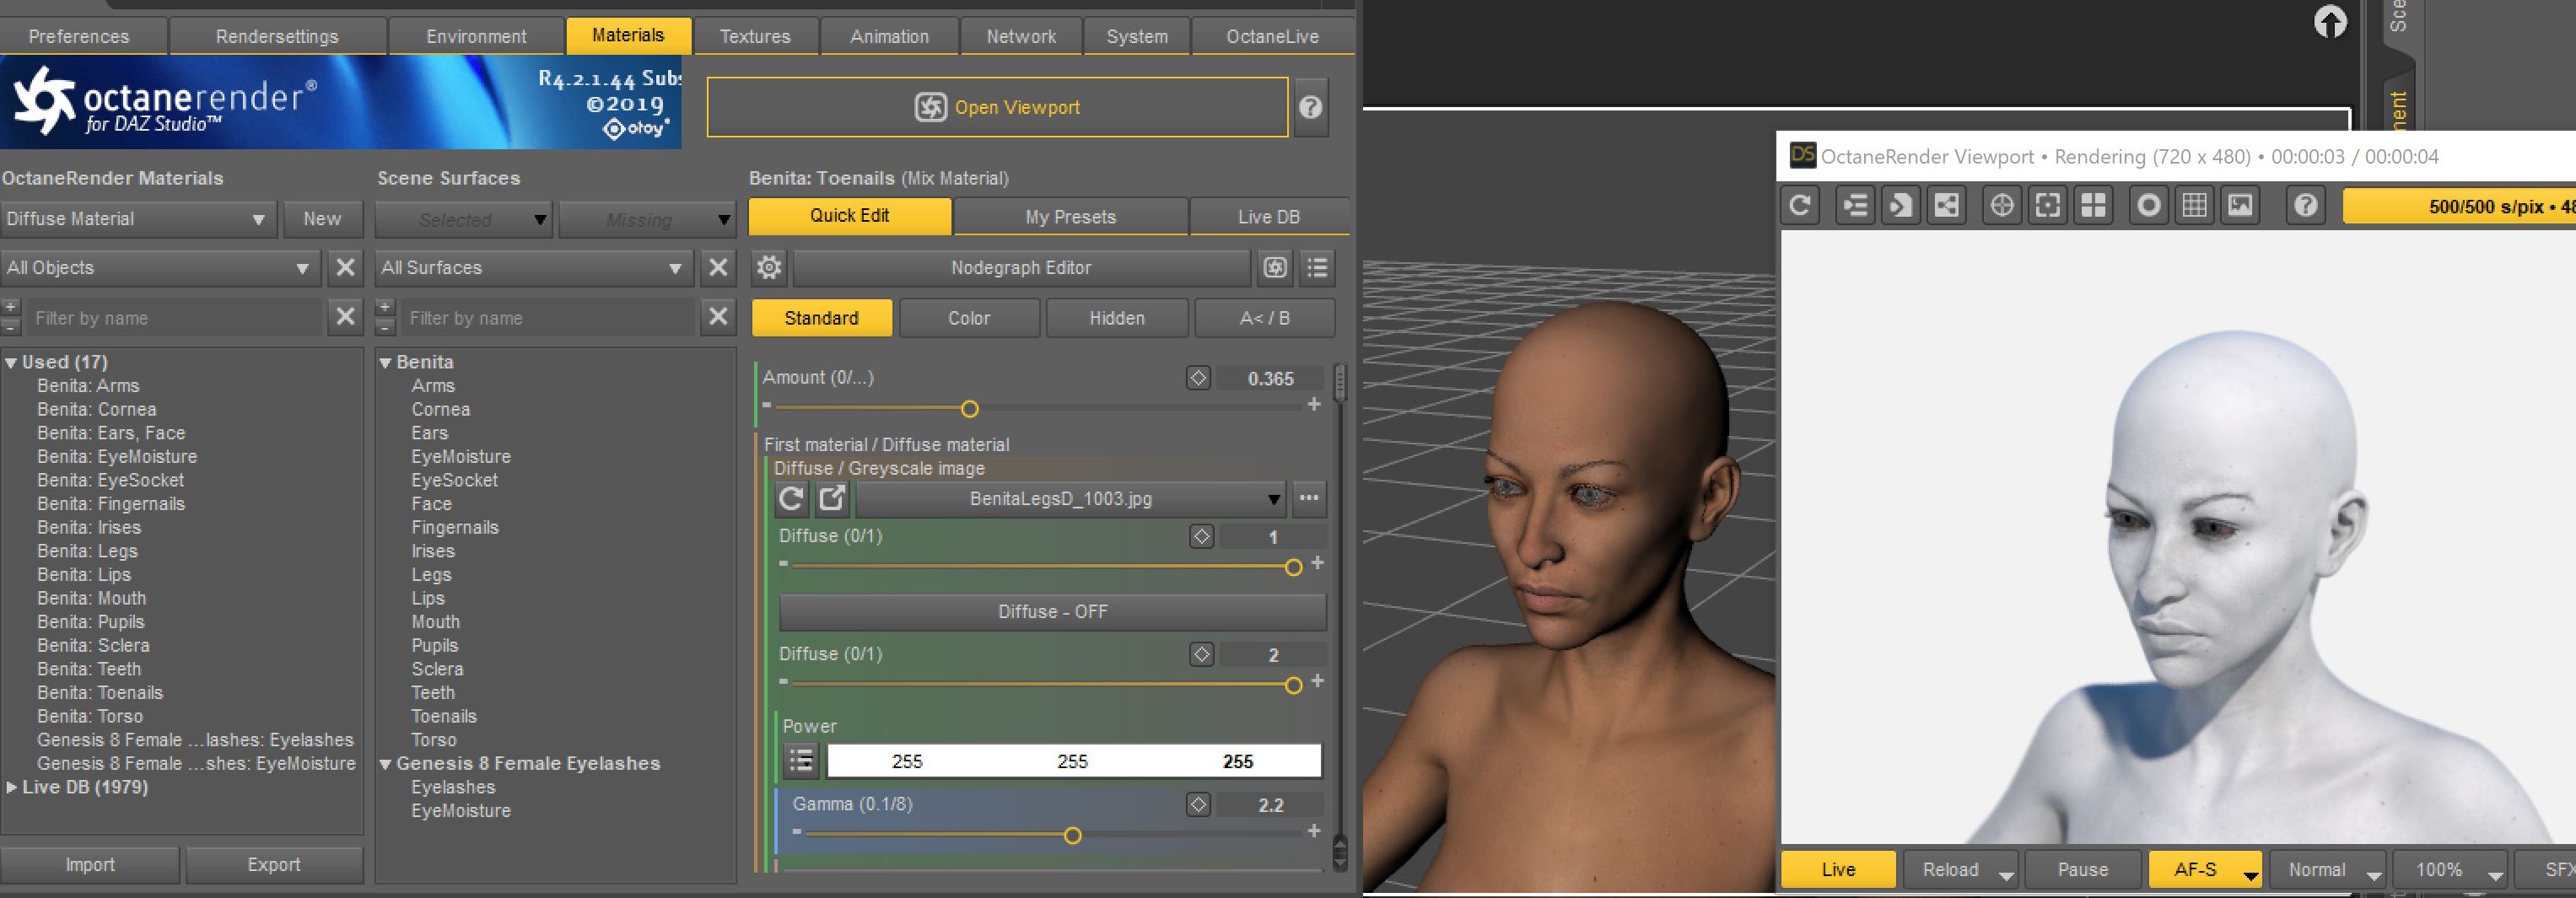Image resolution: width=2576 pixels, height=898 pixels.
Task: Collapse the Used (17) materials group
Action: [11, 363]
